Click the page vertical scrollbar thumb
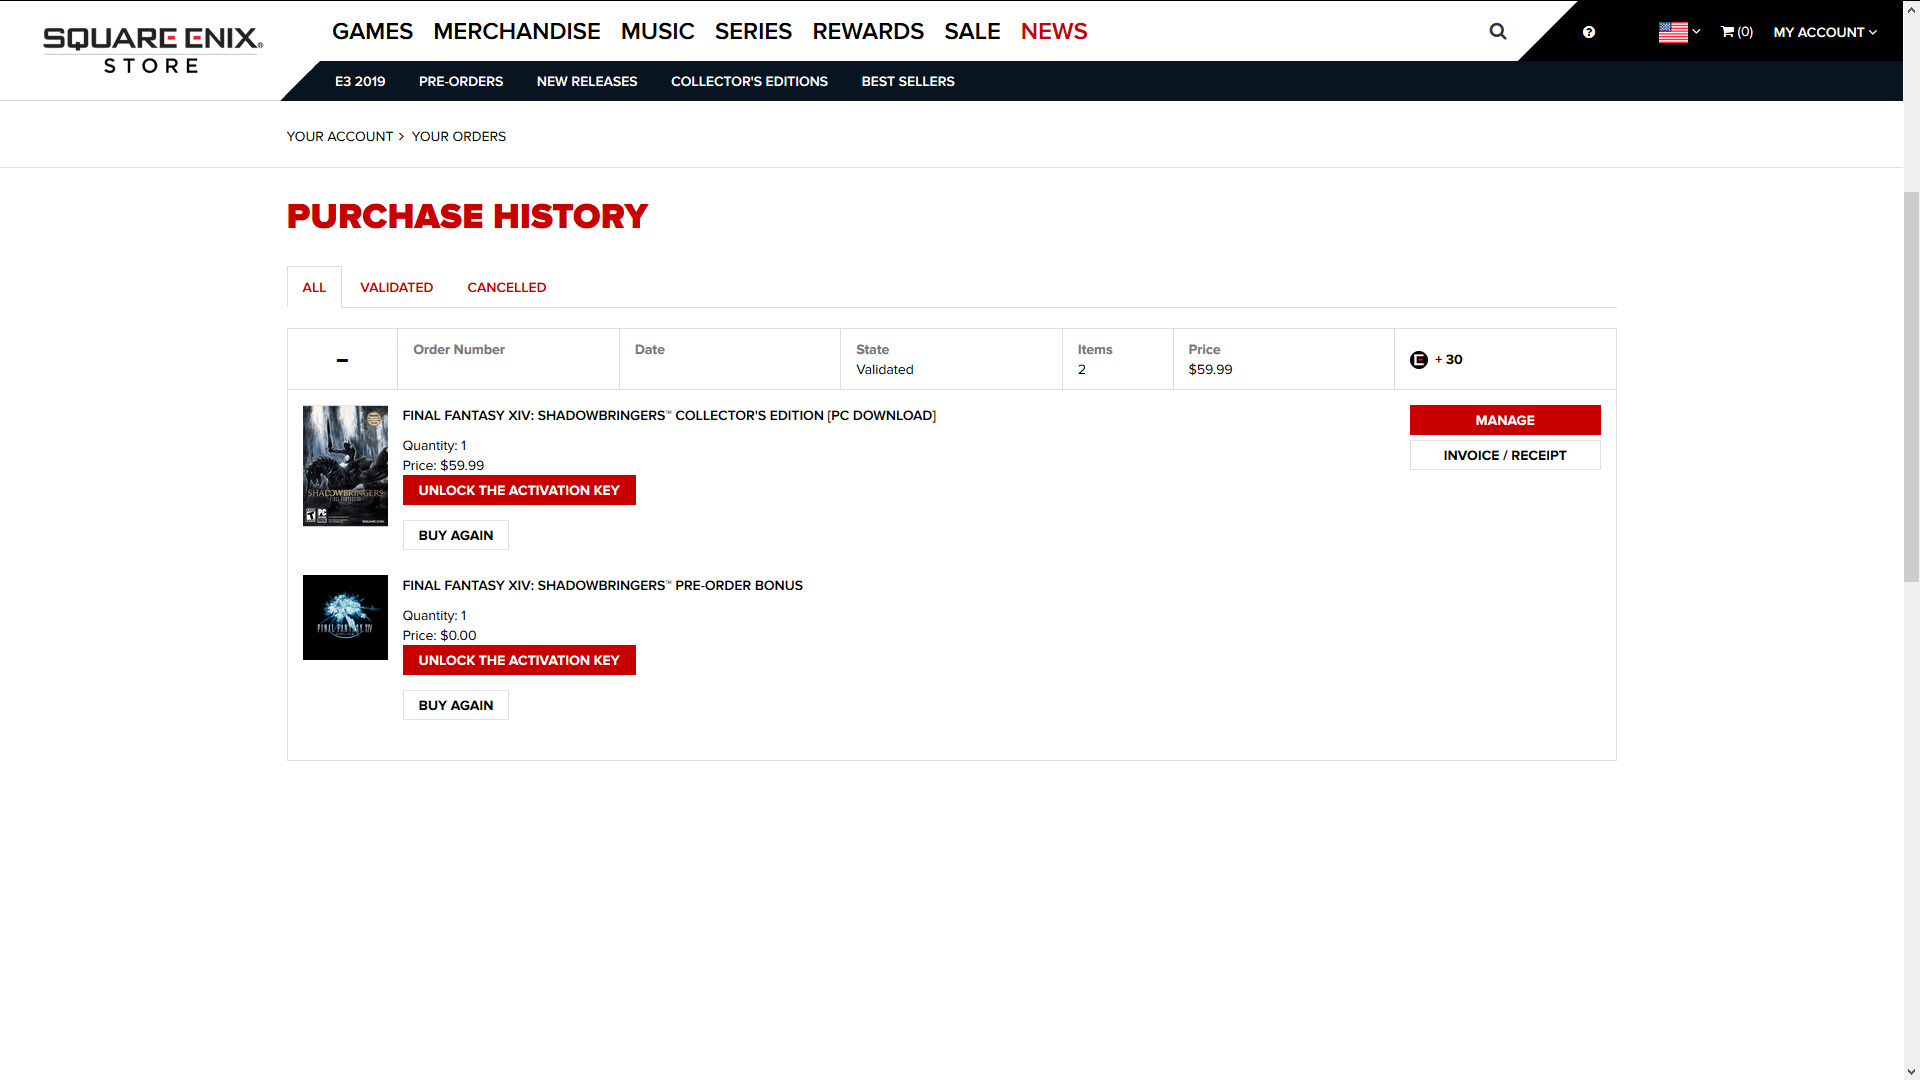 point(1911,385)
